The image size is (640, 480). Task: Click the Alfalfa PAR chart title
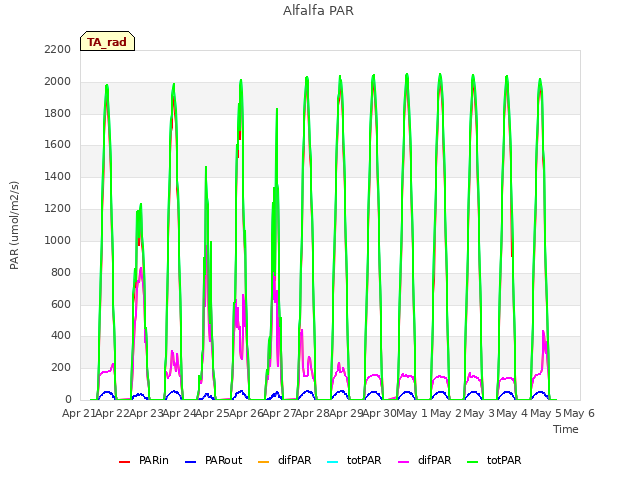tap(318, 10)
